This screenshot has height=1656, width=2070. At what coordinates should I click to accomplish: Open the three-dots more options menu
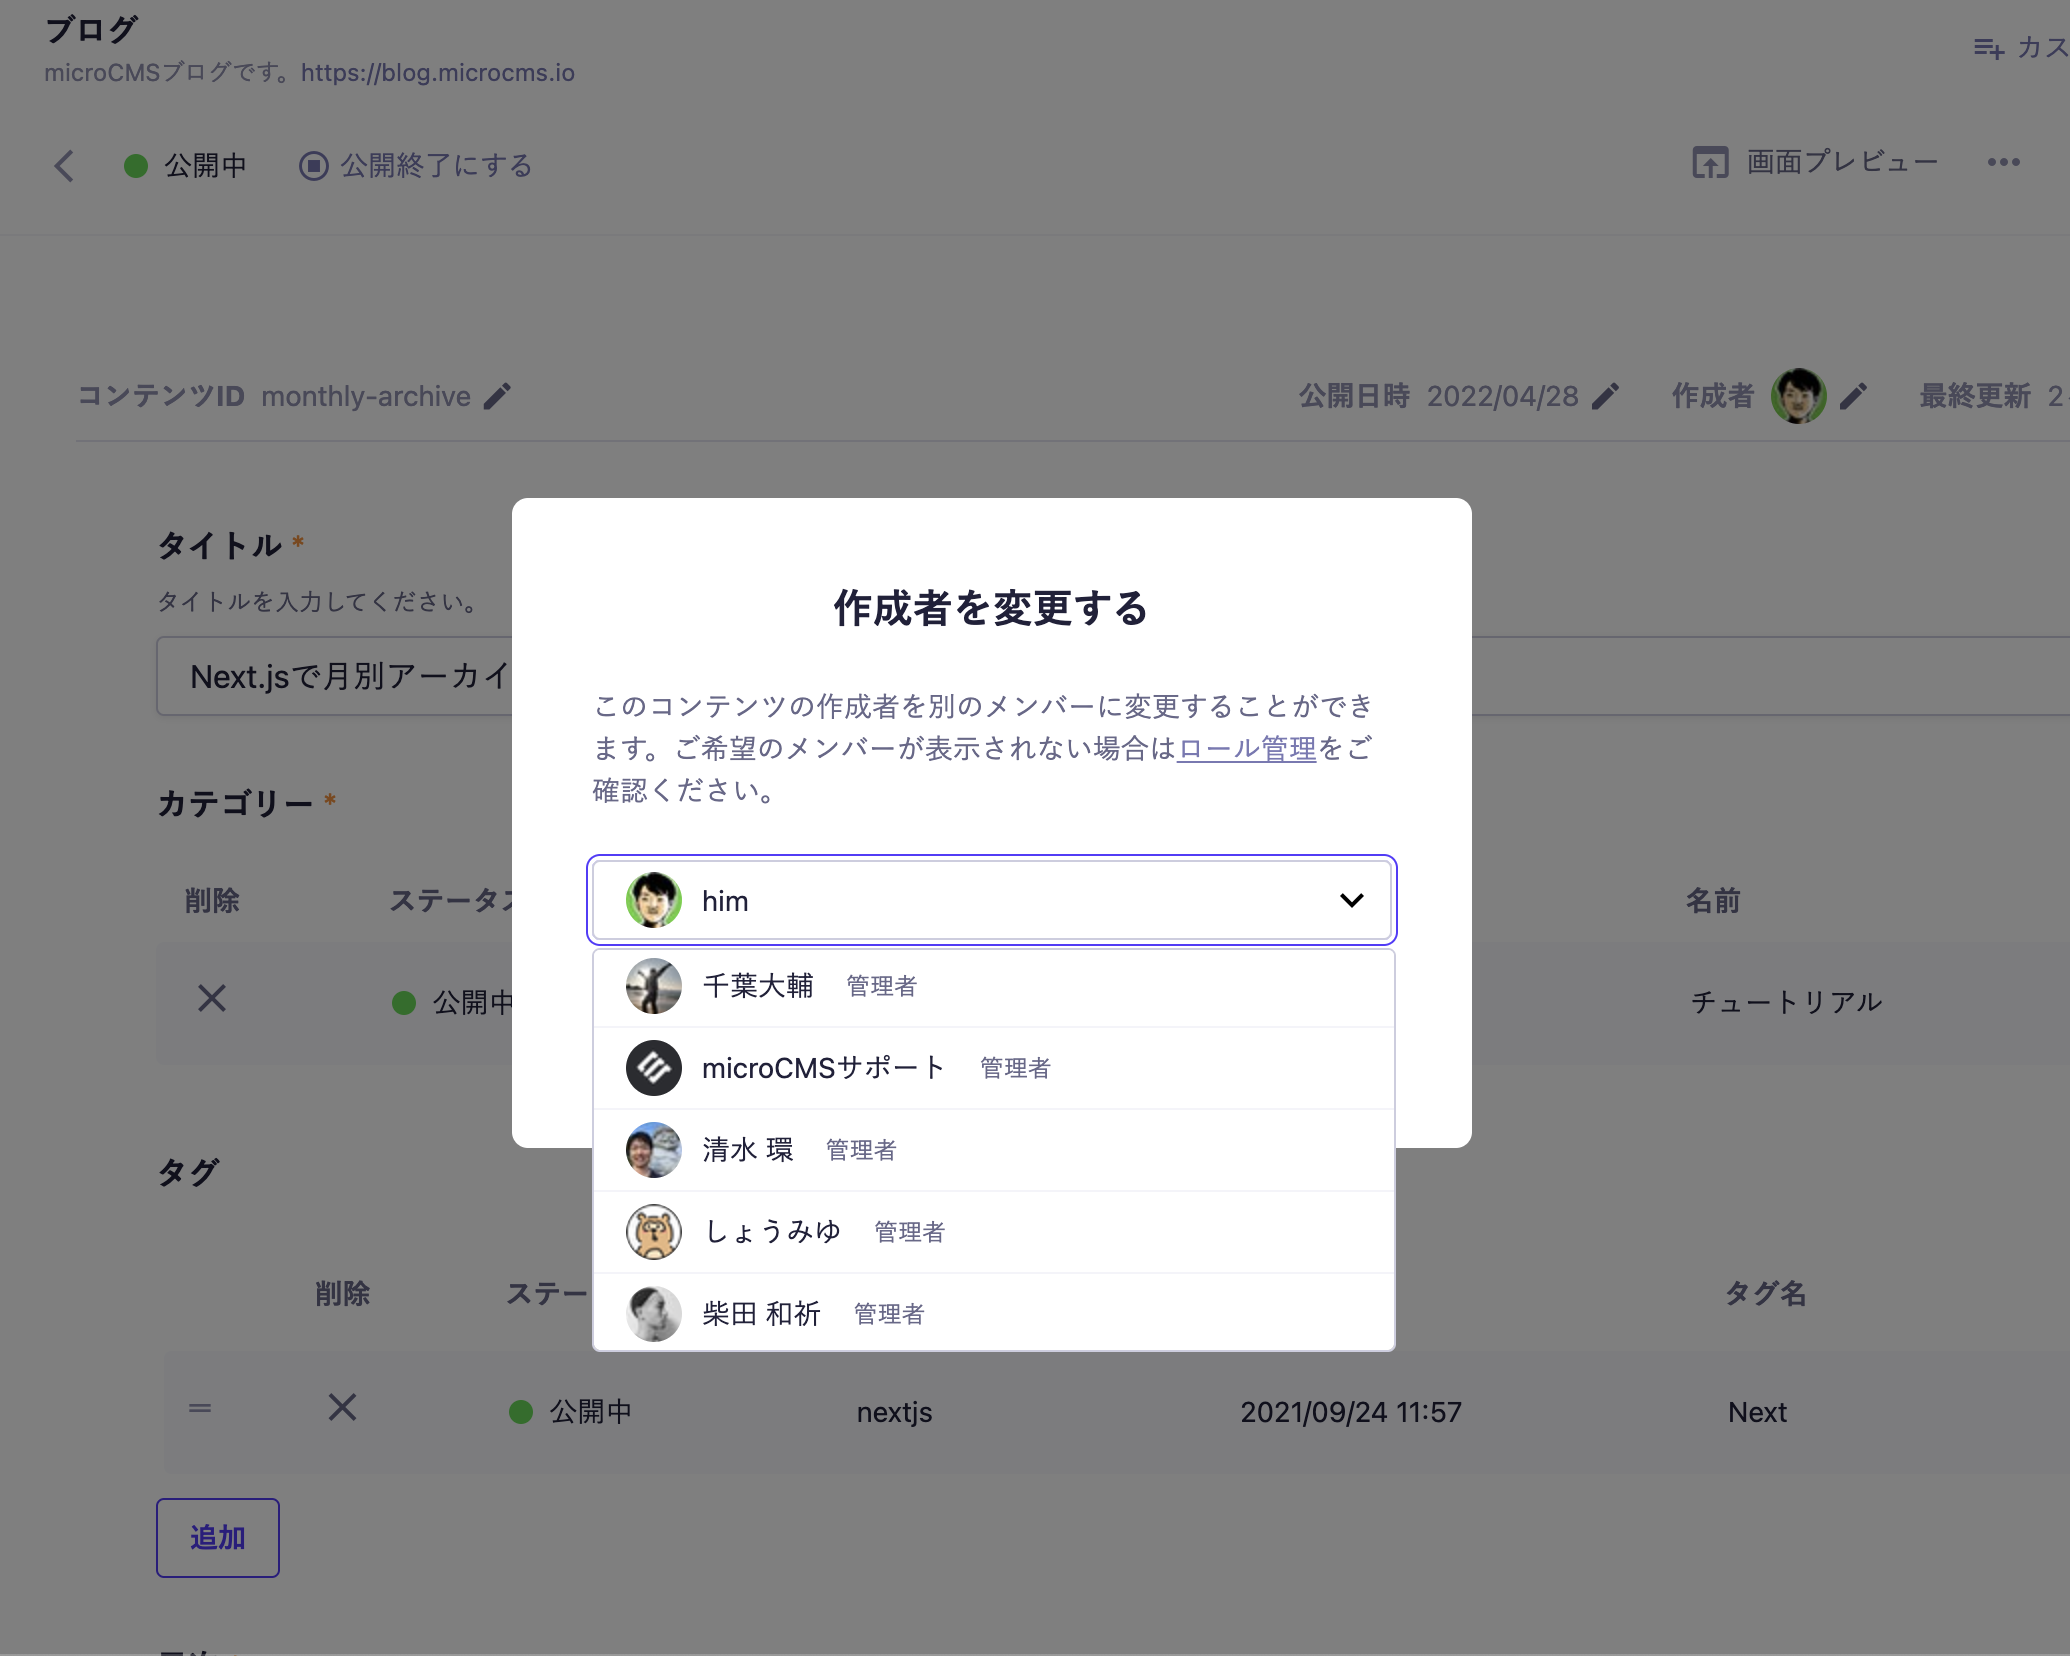click(x=2003, y=163)
